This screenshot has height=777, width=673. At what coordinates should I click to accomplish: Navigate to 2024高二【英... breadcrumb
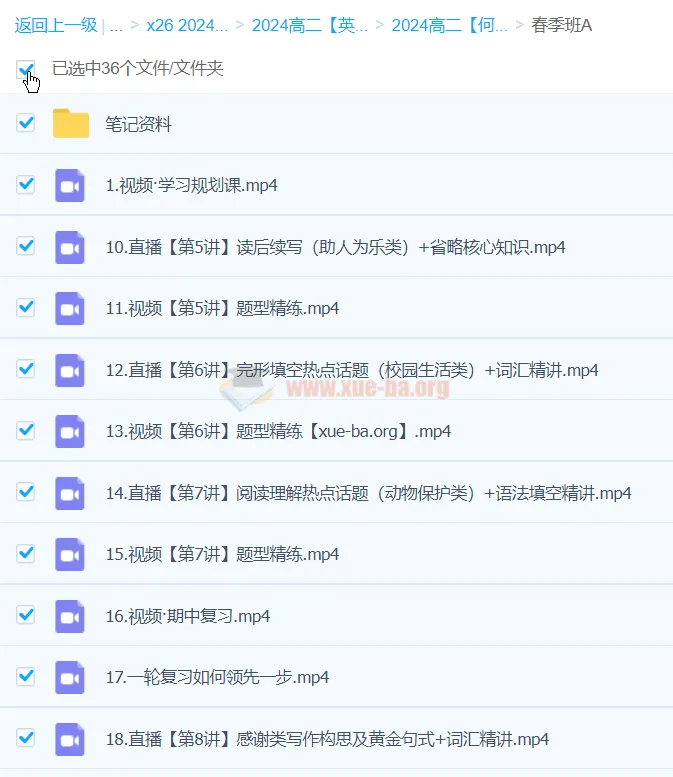pos(309,25)
